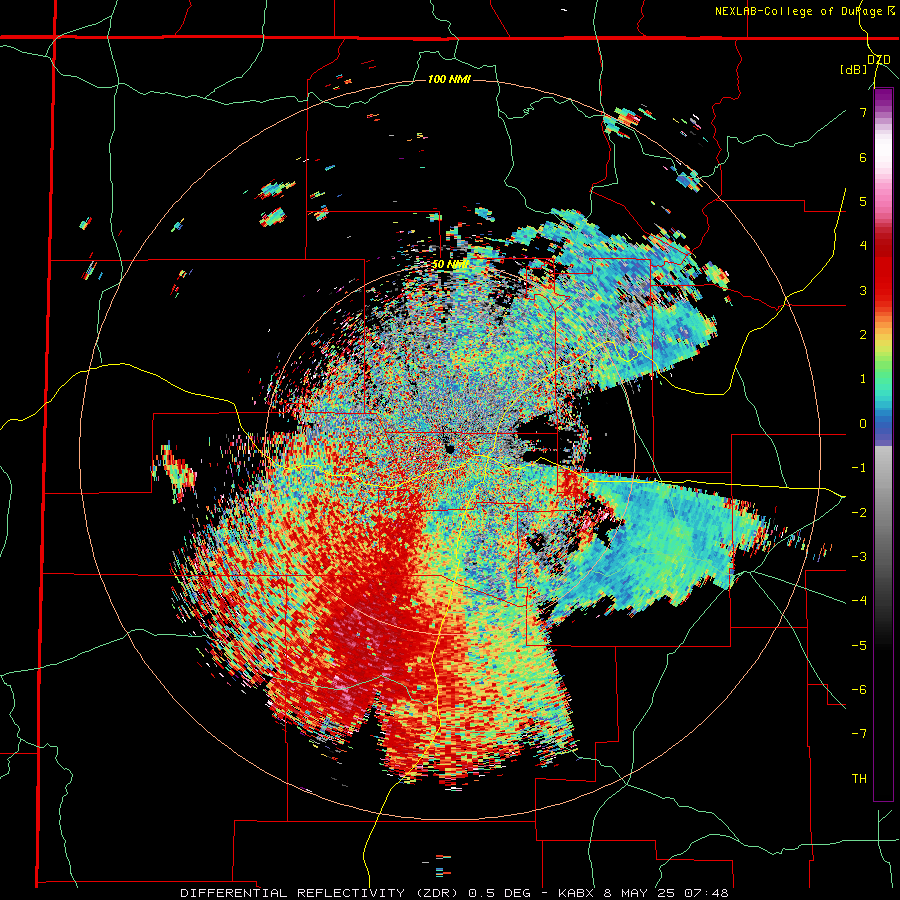Select the '7' value on color scale
This screenshot has height=900, width=900.
(863, 112)
